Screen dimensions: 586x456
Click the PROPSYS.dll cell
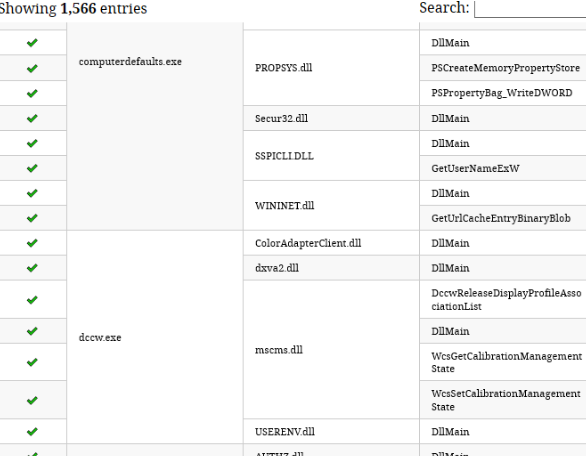(x=331, y=68)
